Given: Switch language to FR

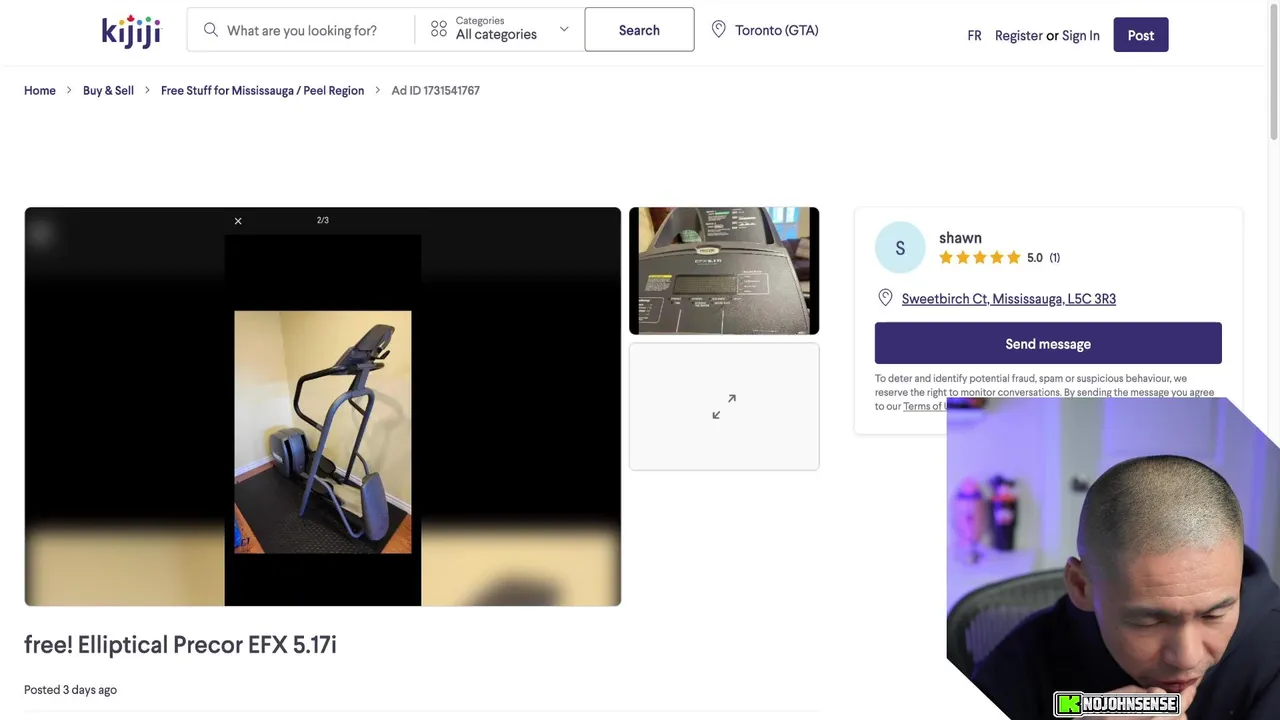Looking at the screenshot, I should [974, 36].
